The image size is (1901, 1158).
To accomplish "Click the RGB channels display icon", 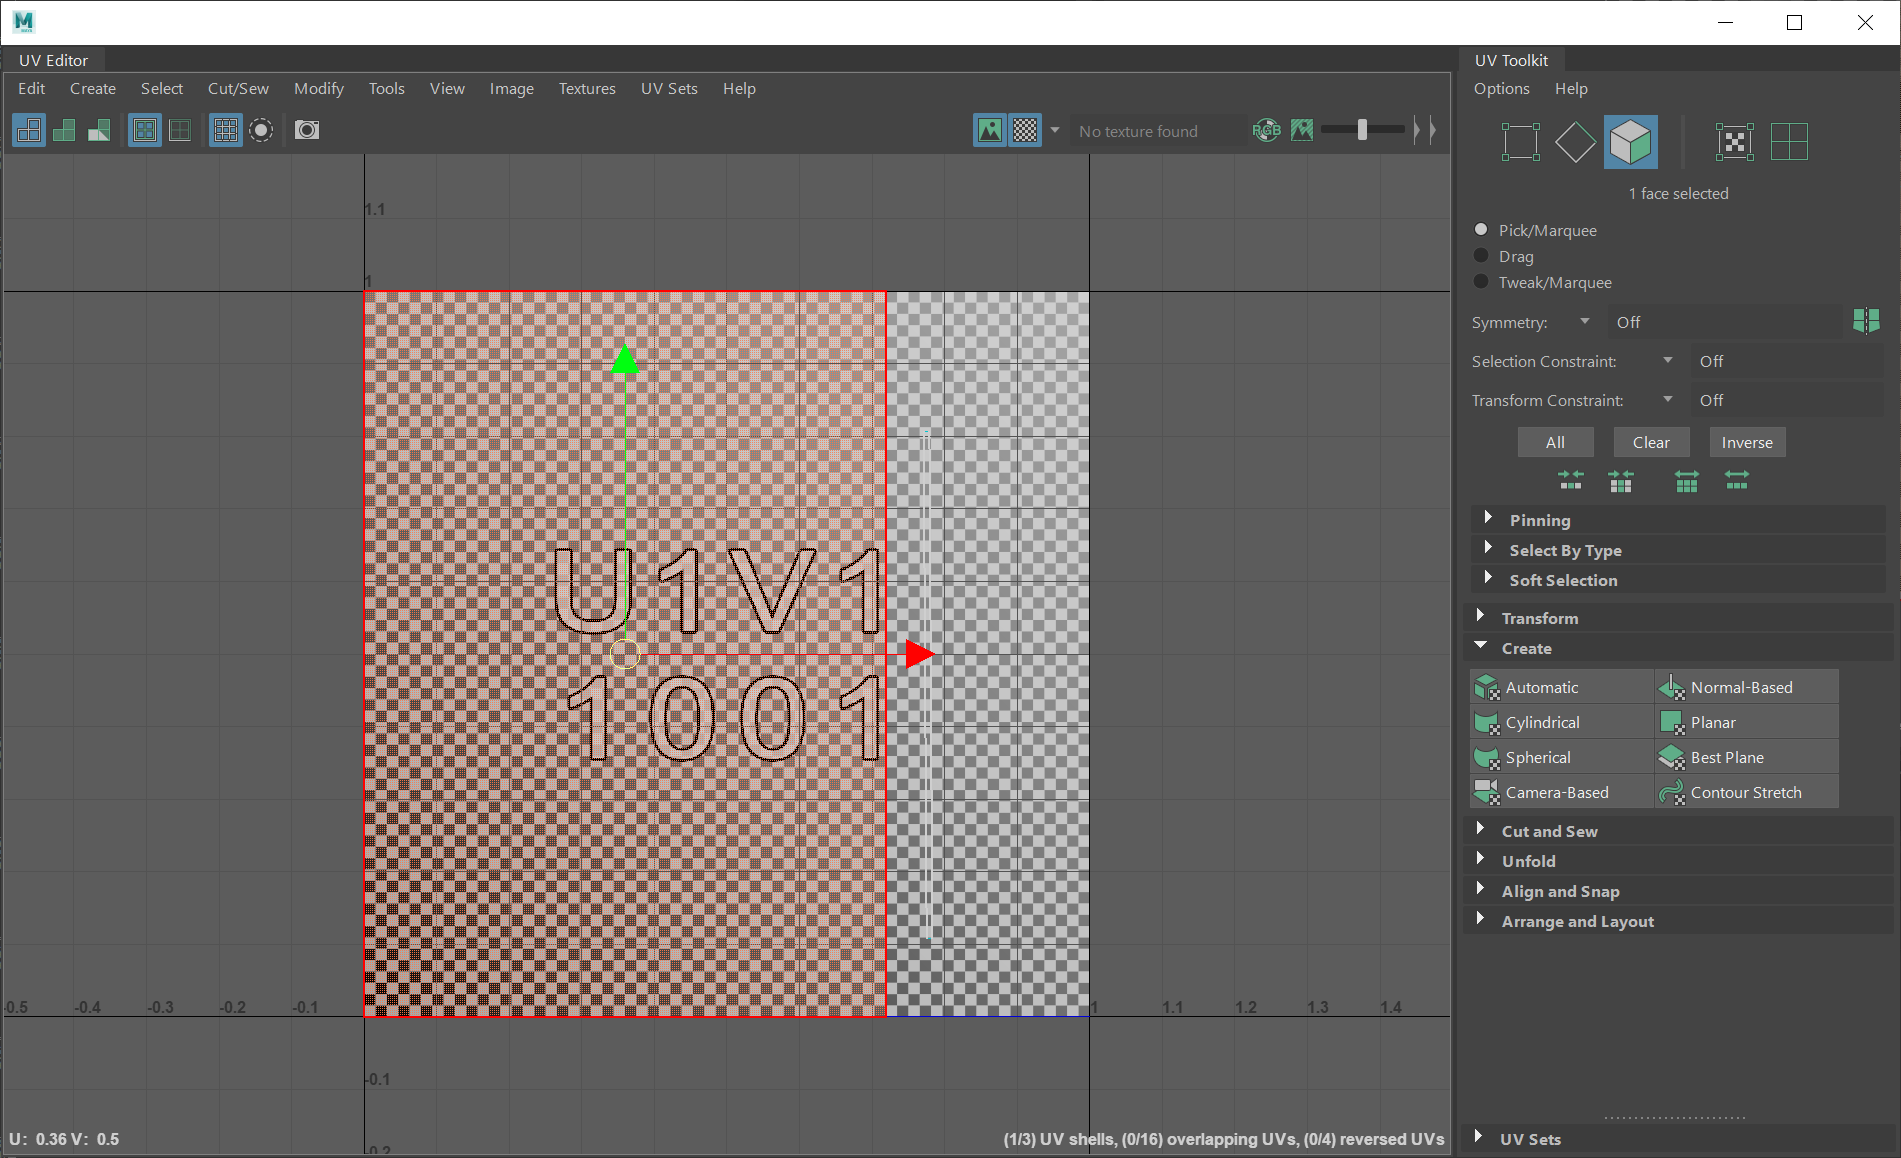I will (x=1266, y=130).
